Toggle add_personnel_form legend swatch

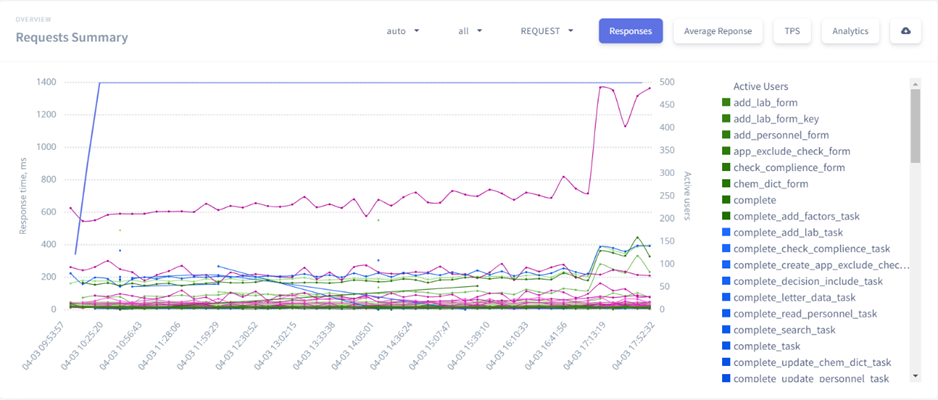(x=726, y=135)
